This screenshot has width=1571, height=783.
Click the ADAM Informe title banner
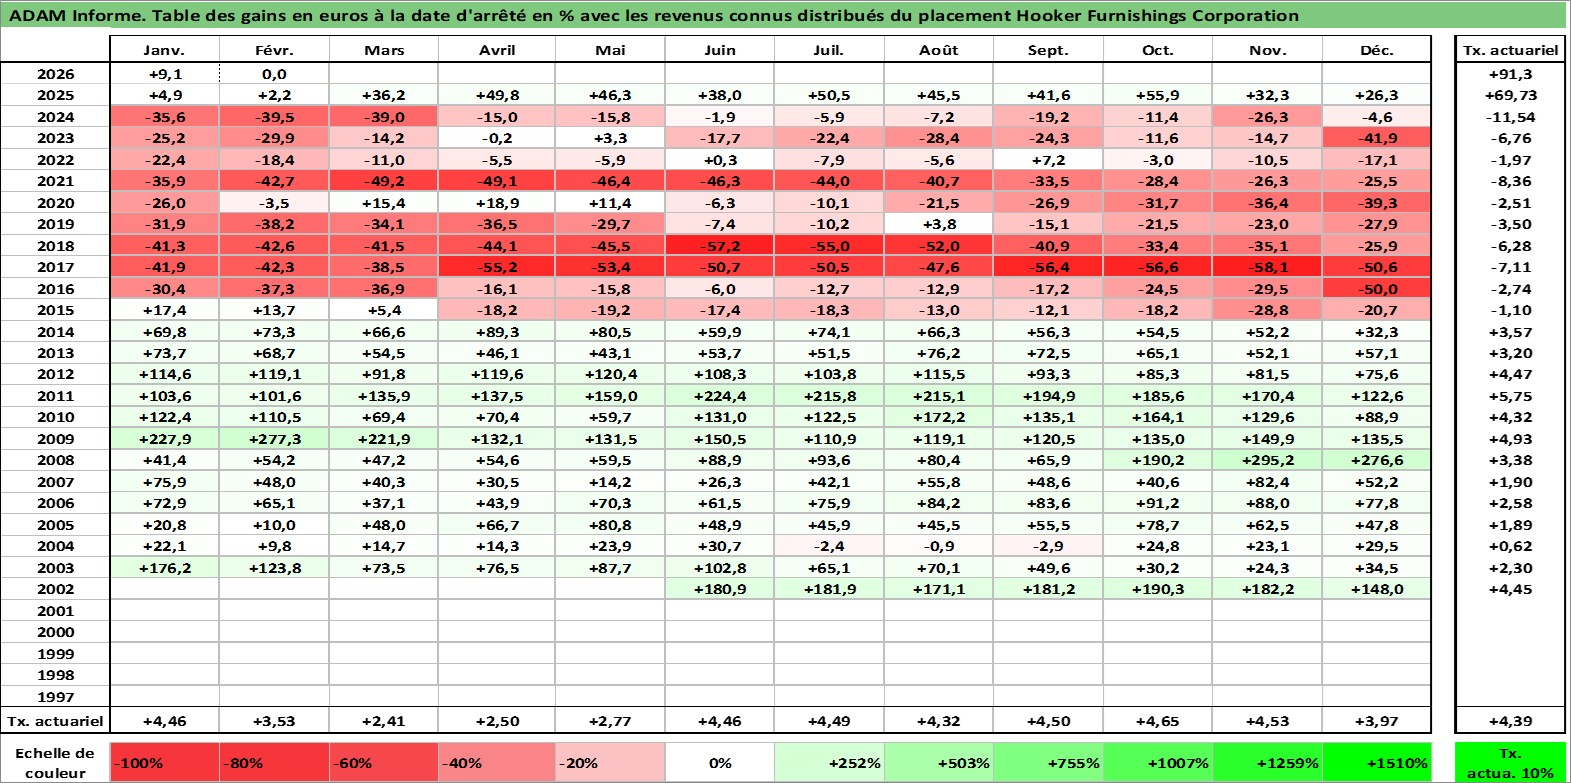784,15
